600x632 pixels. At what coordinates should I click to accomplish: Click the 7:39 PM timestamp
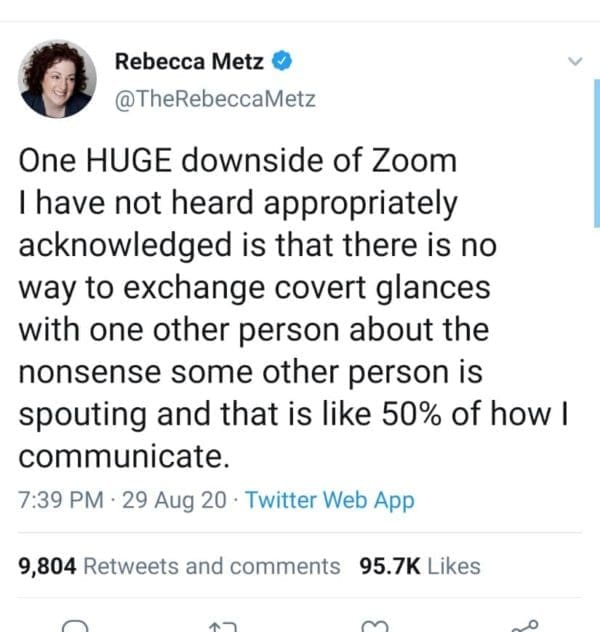[58, 500]
